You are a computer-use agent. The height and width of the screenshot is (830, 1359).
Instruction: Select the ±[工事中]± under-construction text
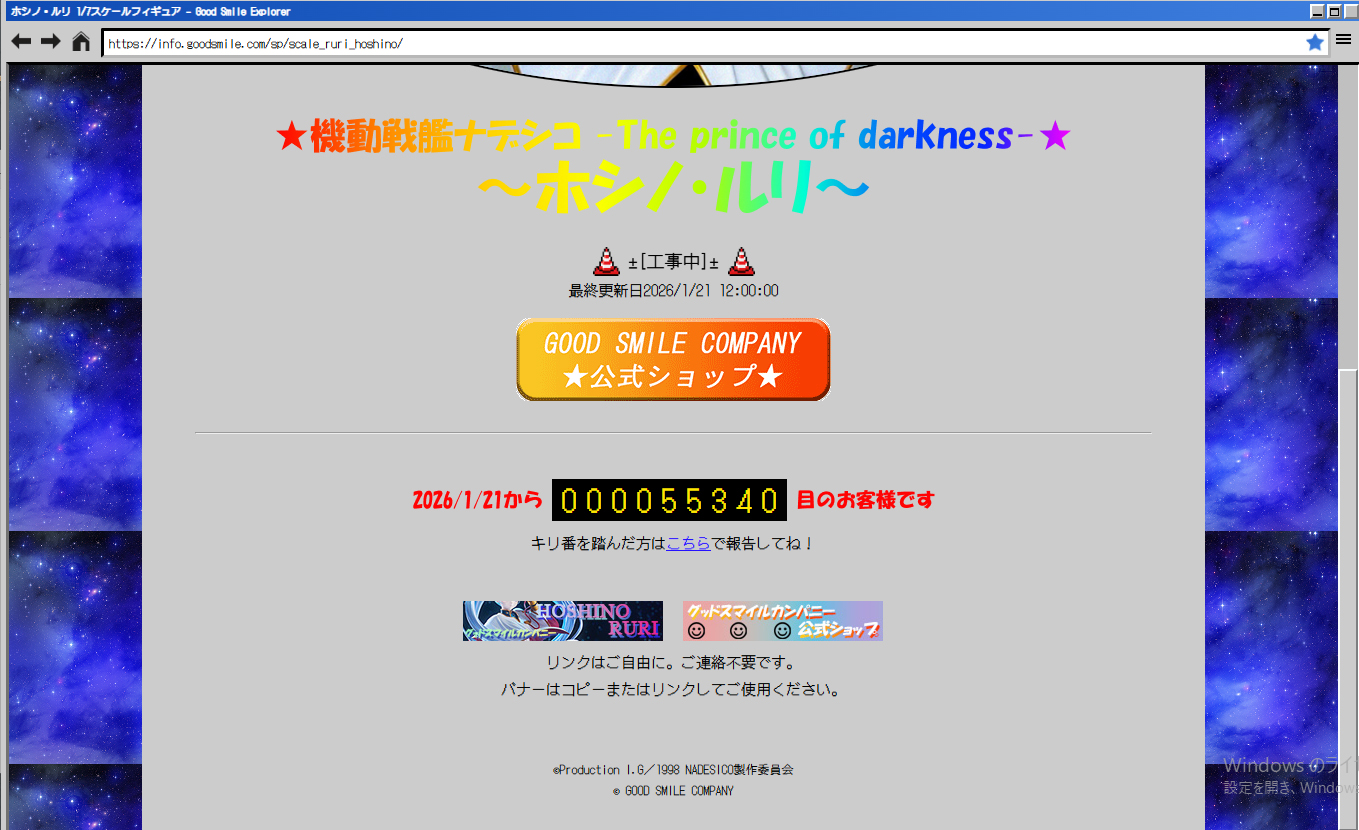tap(674, 262)
